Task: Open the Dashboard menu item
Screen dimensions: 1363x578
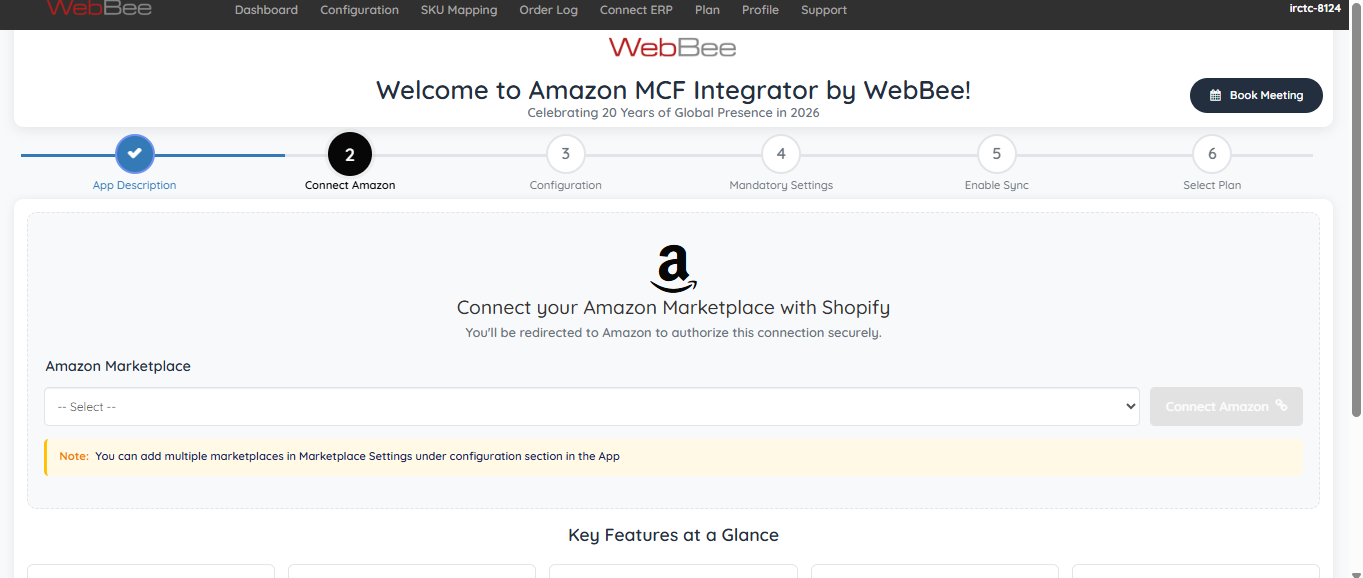Action: click(266, 10)
